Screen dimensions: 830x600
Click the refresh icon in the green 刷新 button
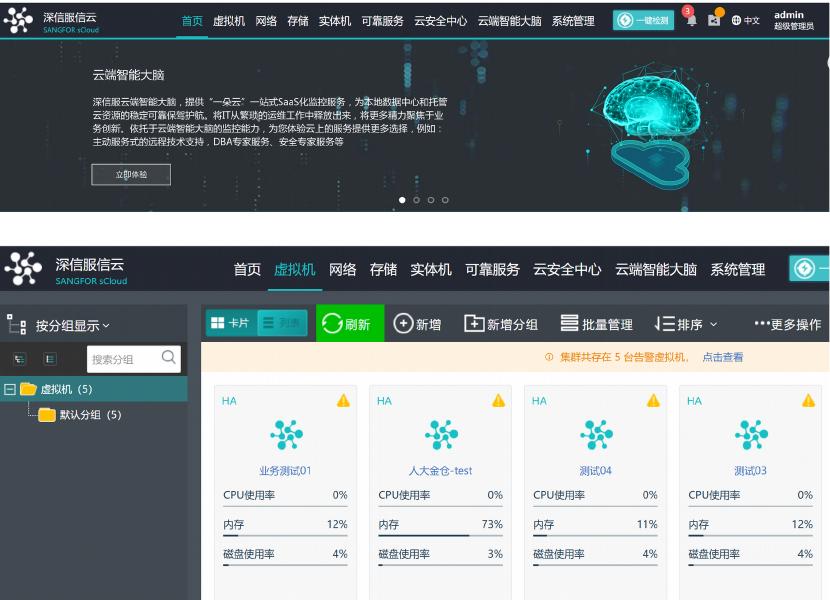(332, 323)
